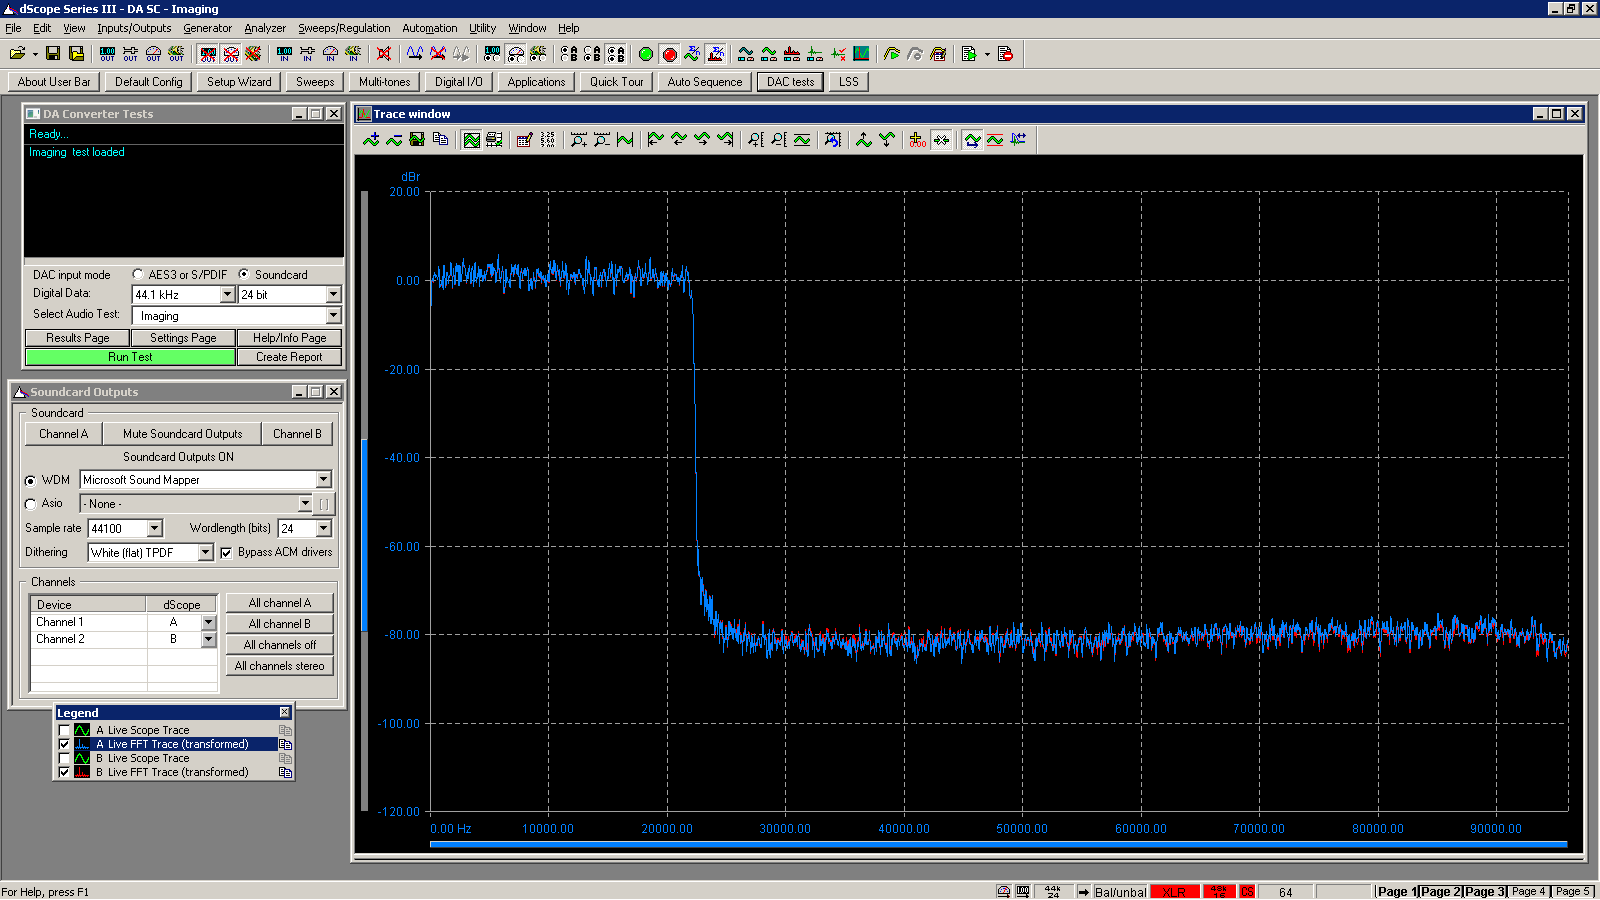
Task: Open the Microsoft Sound Mapper dropdown
Action: point(323,480)
